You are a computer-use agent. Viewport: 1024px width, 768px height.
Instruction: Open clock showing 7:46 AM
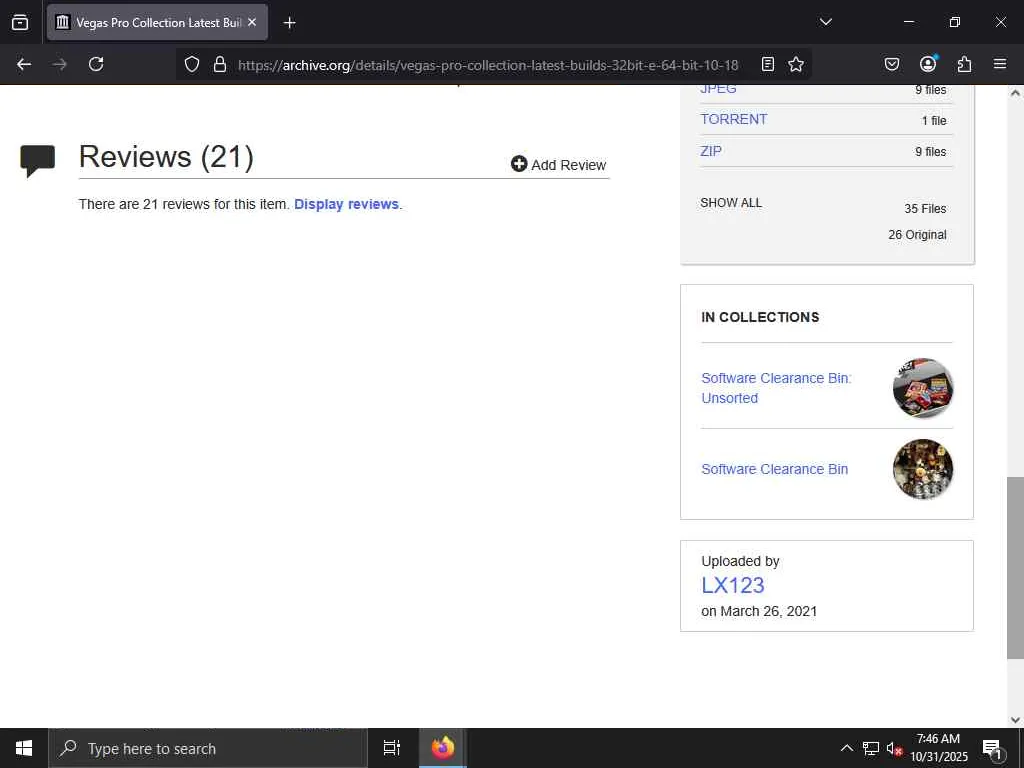[938, 748]
